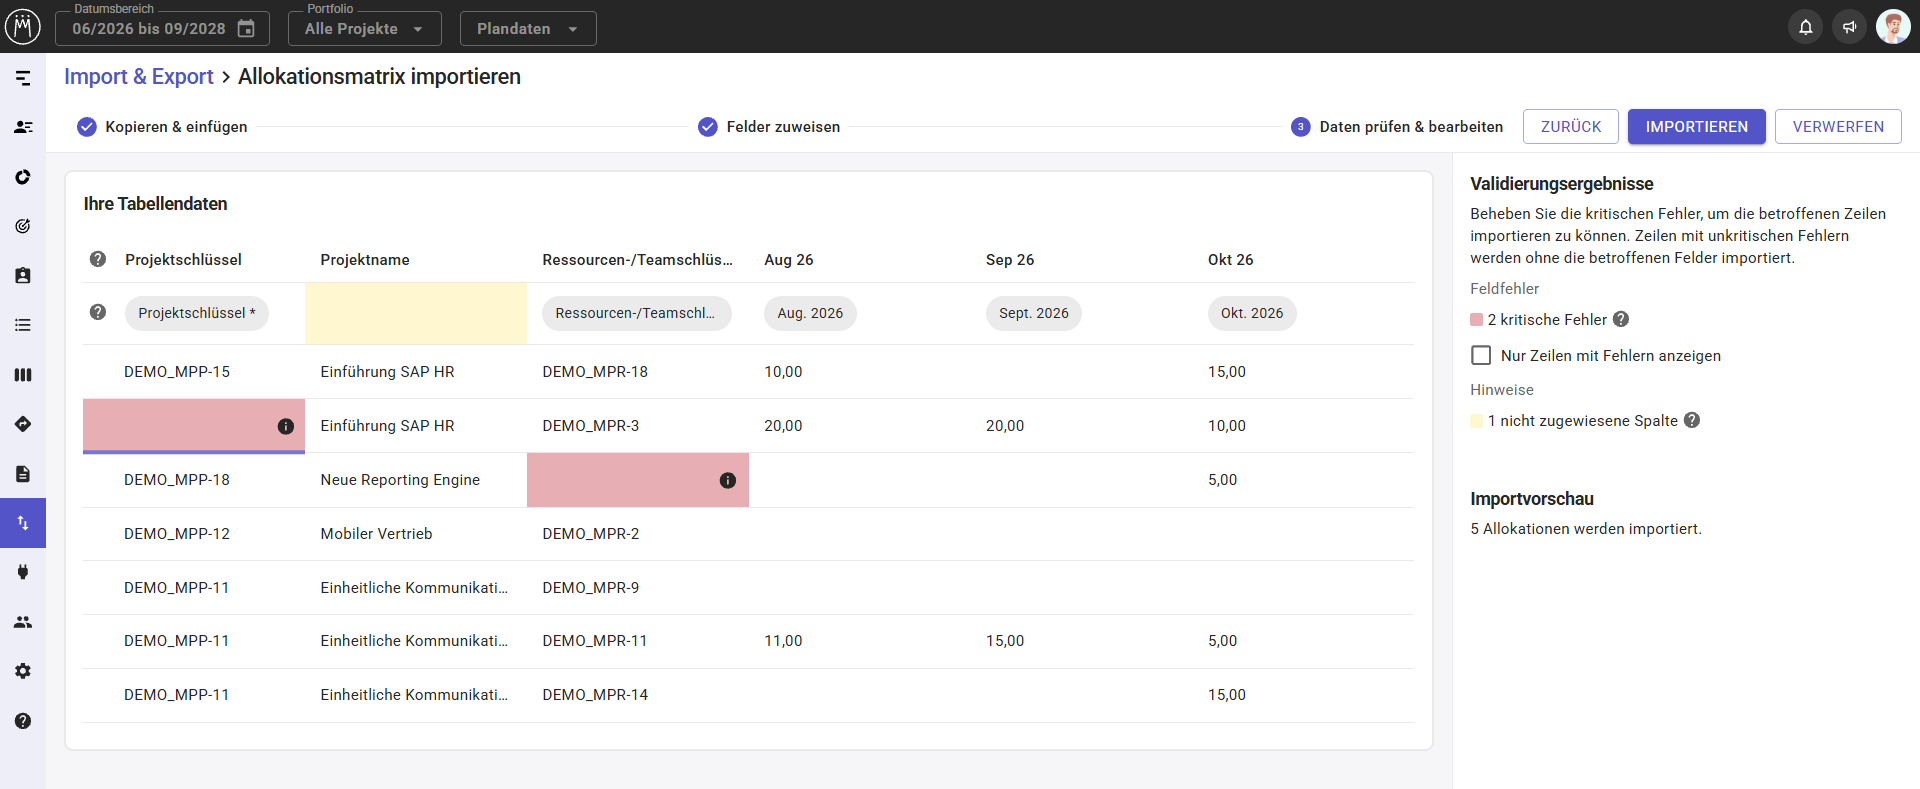
Task: Open the Aug. 2026 column chip
Action: pos(810,313)
